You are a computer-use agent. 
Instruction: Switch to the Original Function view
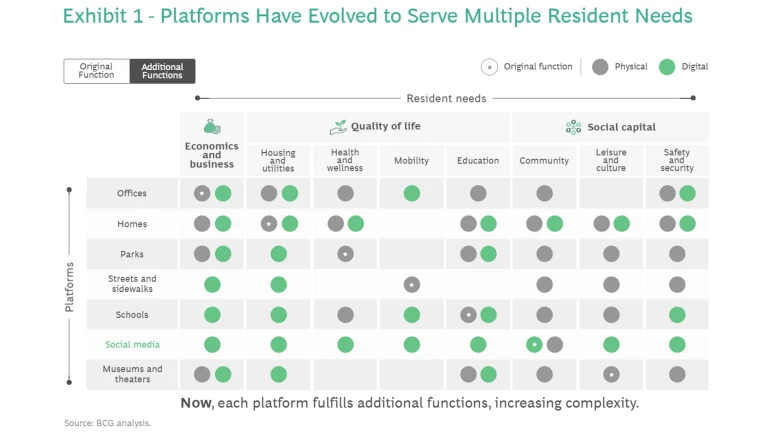coord(97,71)
